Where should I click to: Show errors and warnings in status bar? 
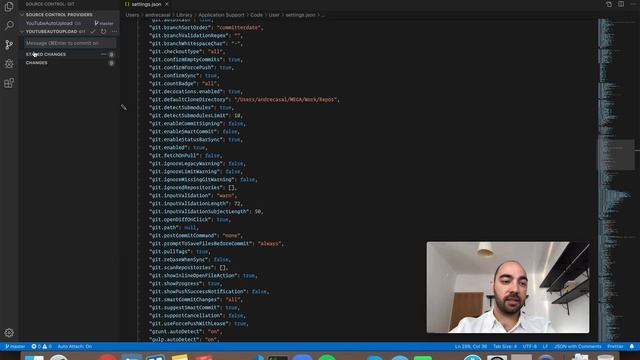click(x=41, y=347)
